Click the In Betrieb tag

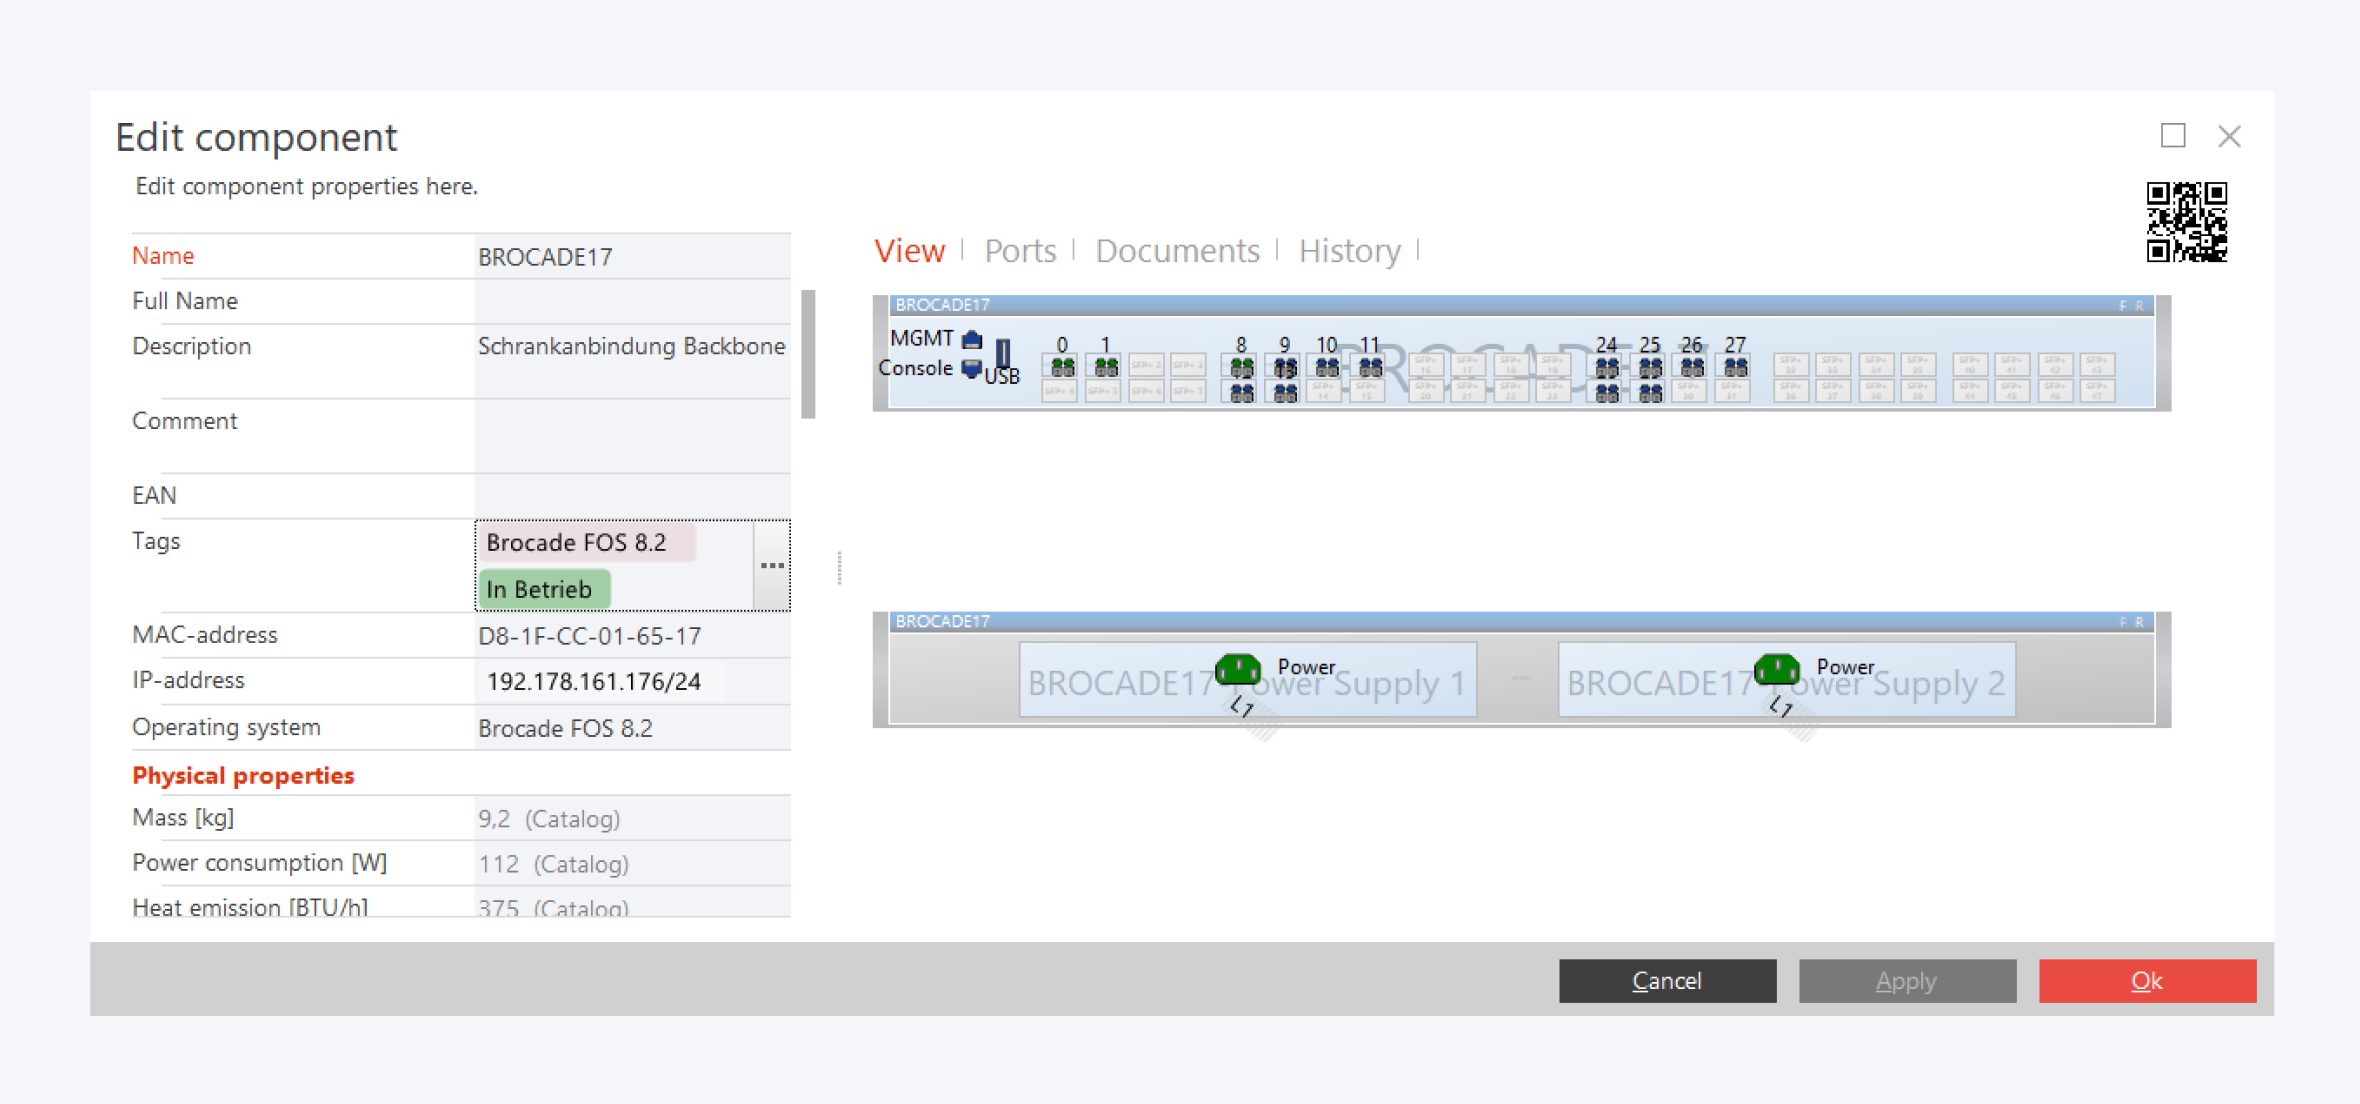543,590
